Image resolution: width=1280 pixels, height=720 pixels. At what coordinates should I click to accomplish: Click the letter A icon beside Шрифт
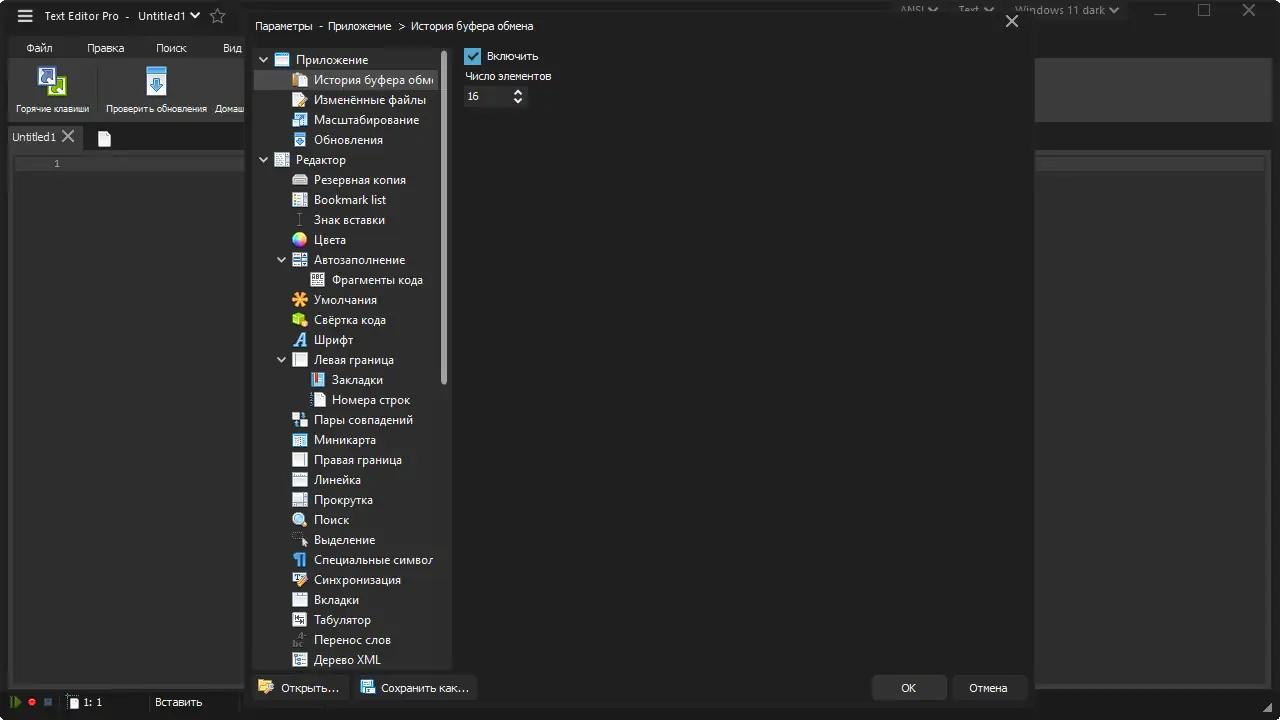[299, 340]
